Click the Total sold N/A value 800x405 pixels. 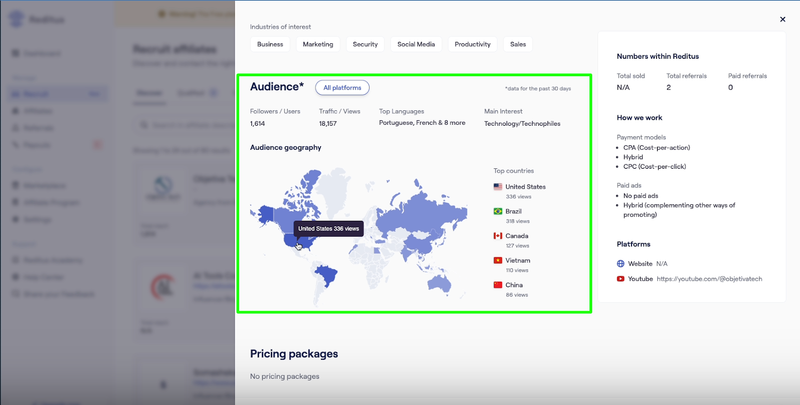(x=623, y=88)
